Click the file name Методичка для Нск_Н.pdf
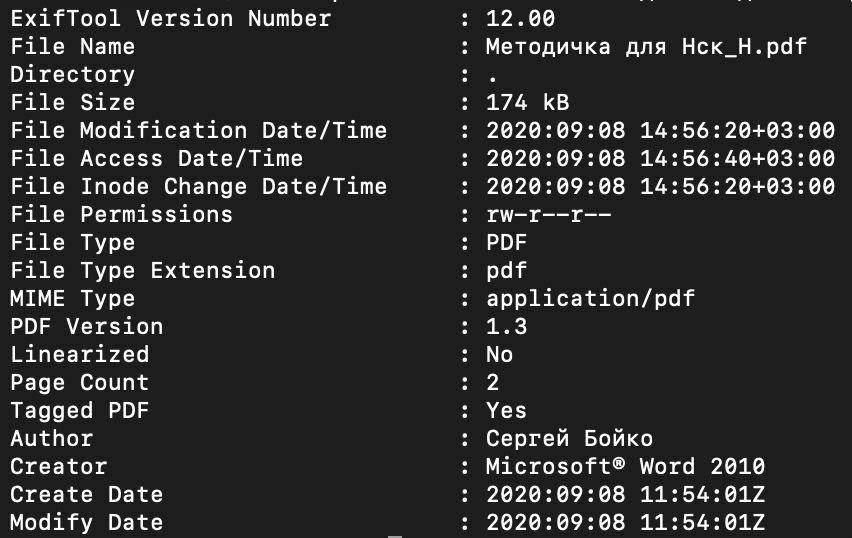 pyautogui.click(x=646, y=47)
